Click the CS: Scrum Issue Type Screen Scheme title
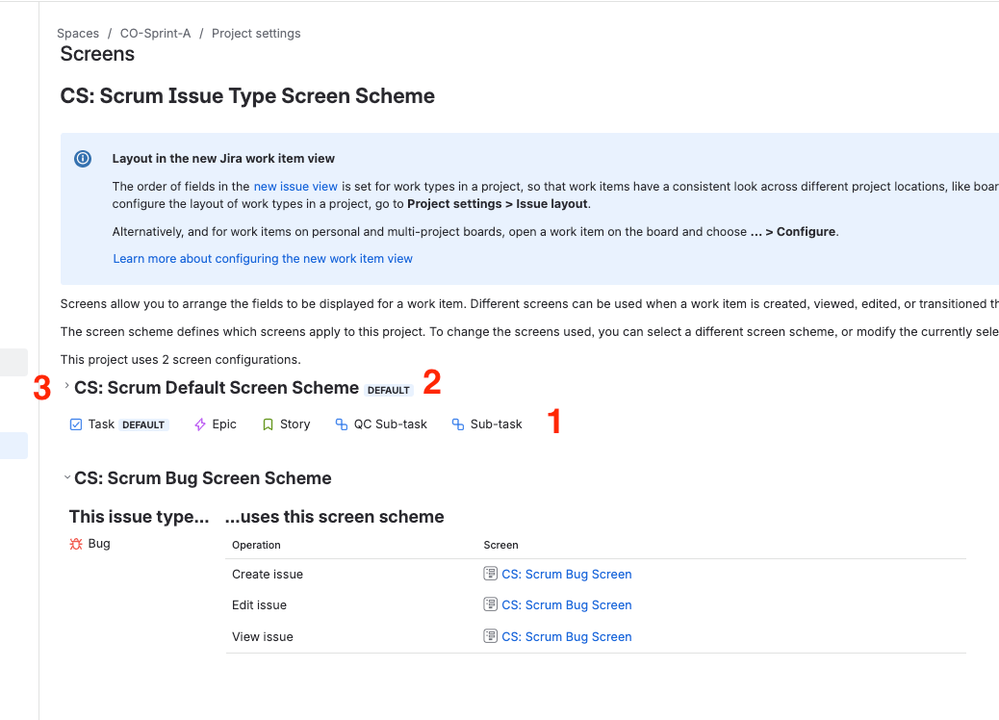The height and width of the screenshot is (720, 999). pyautogui.click(x=247, y=96)
